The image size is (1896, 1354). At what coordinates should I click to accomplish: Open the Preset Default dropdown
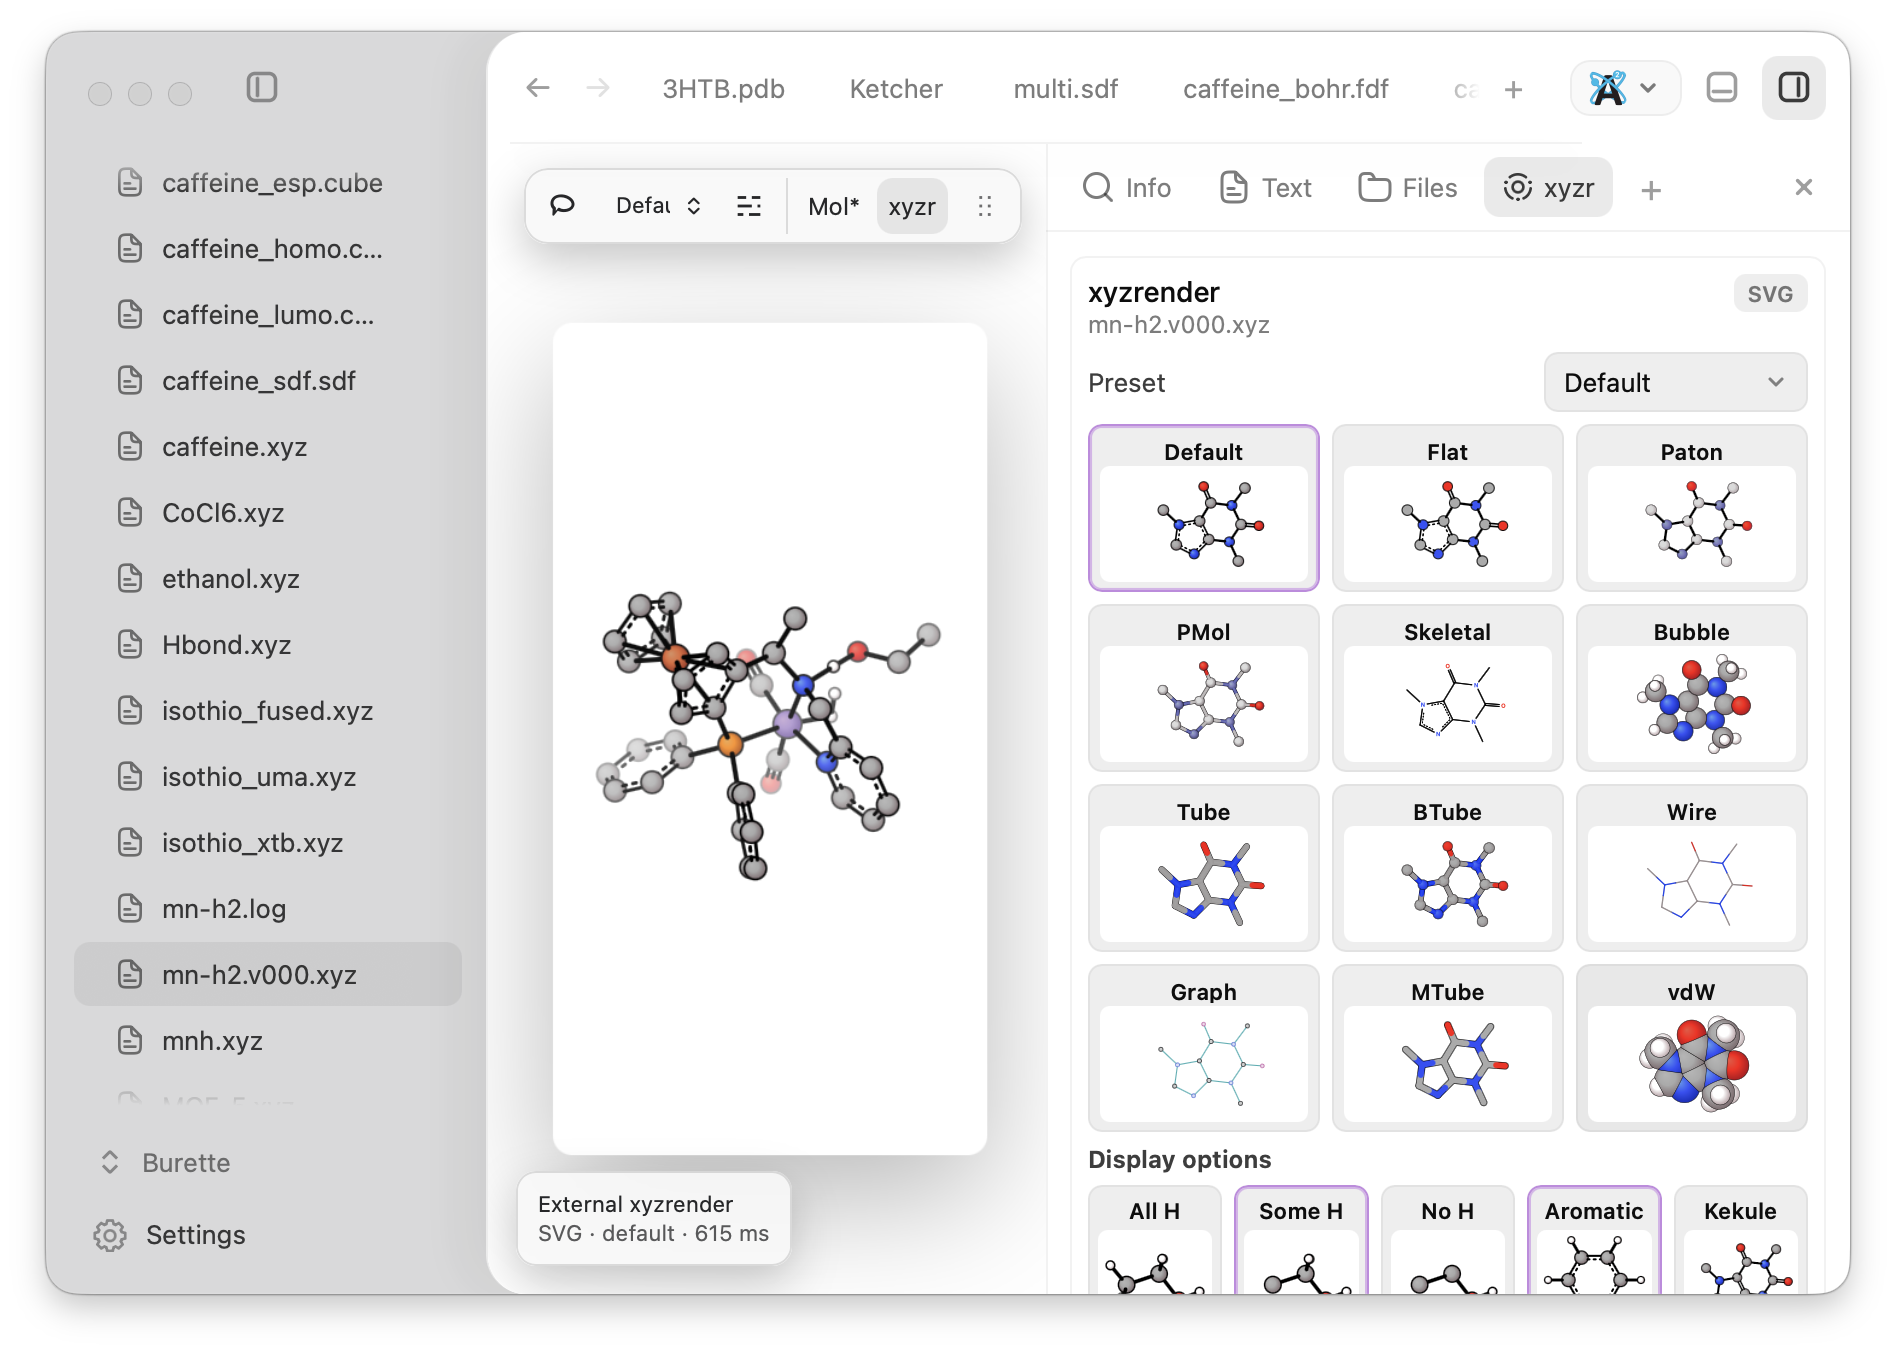pyautogui.click(x=1675, y=383)
